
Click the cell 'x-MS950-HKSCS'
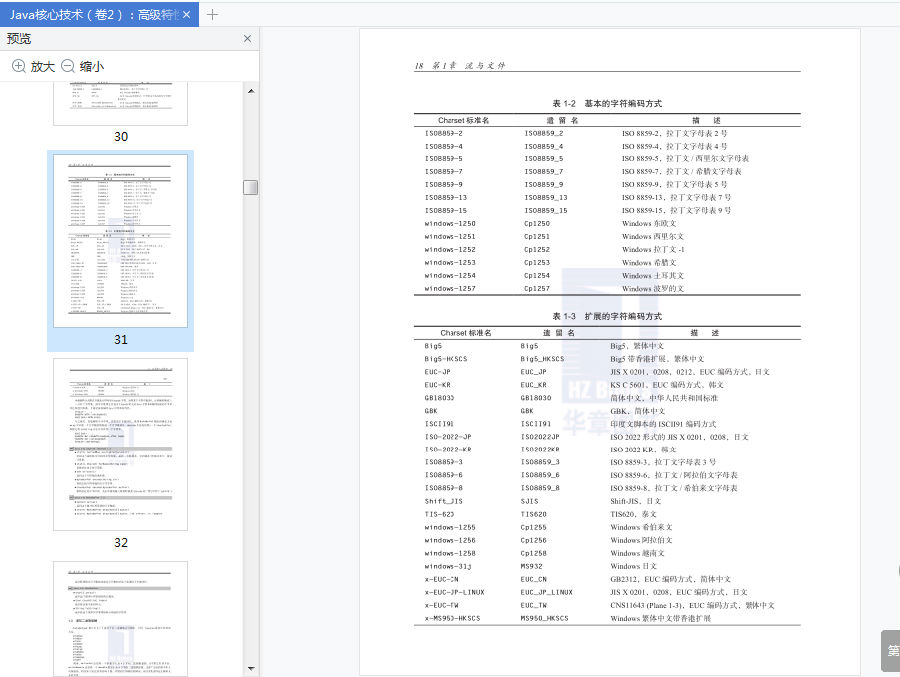coord(452,618)
